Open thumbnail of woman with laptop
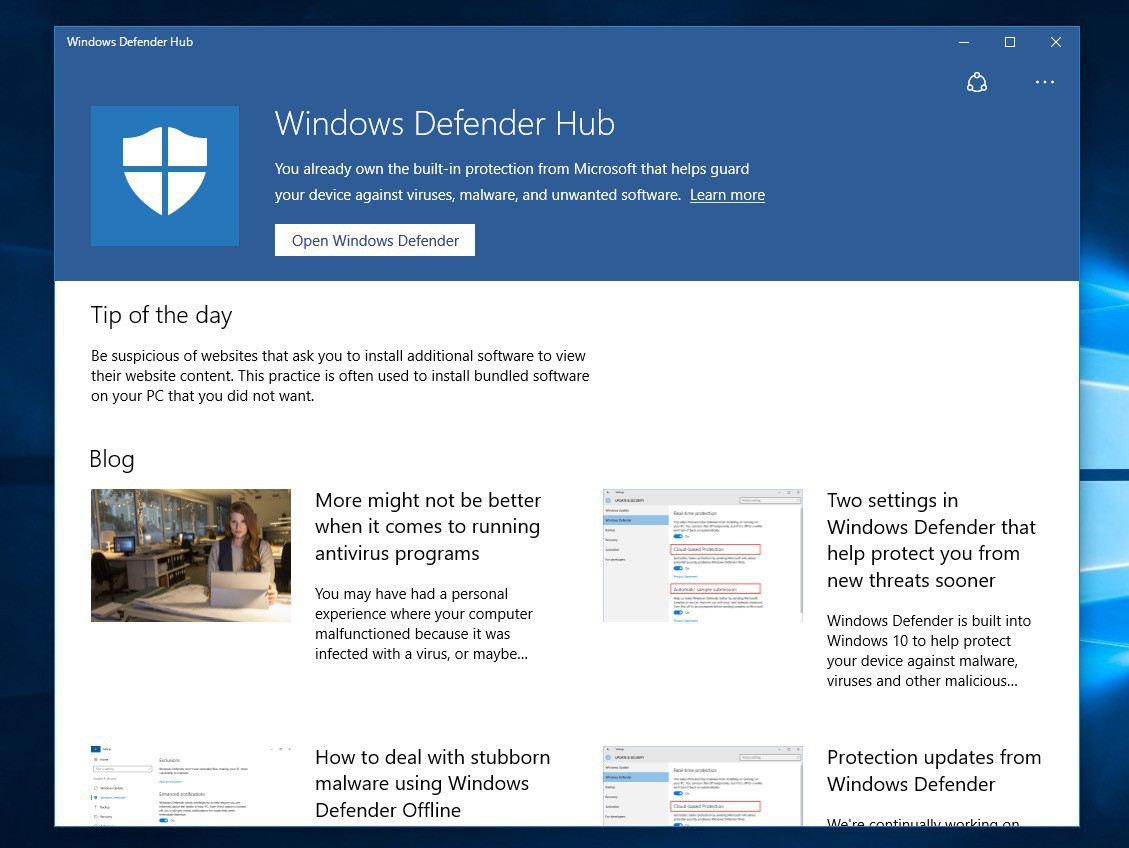 point(191,555)
